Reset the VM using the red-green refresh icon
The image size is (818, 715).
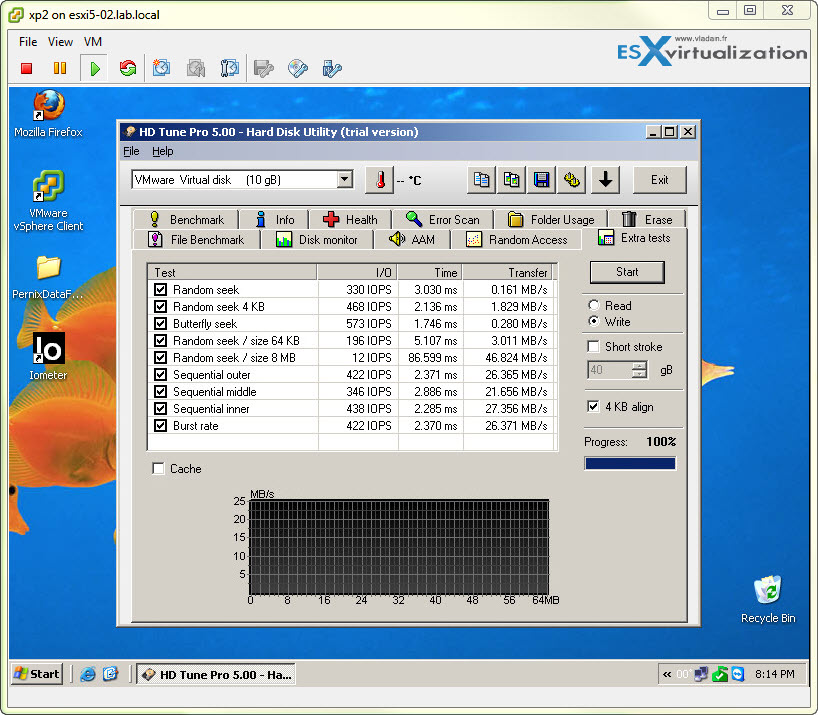point(127,68)
